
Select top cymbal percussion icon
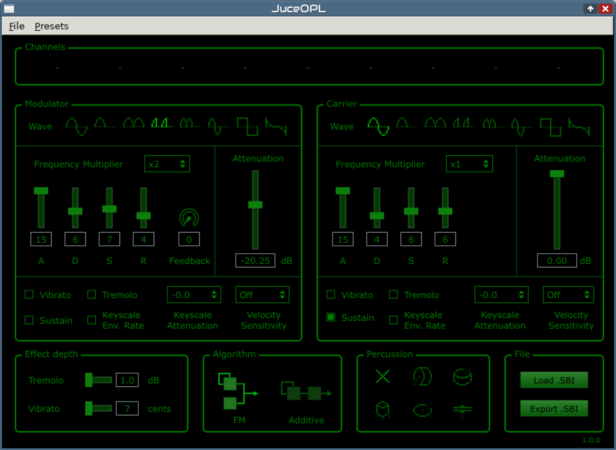422,410
